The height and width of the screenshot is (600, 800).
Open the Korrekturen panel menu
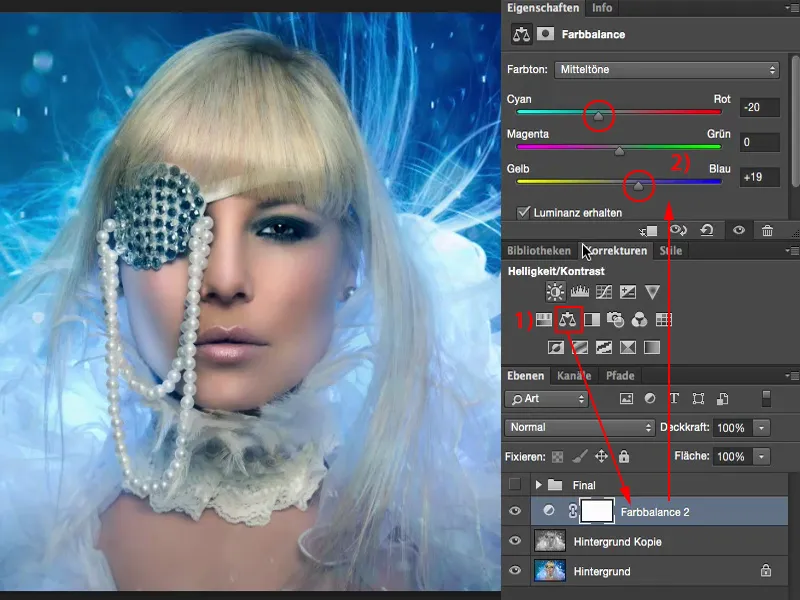pos(792,251)
